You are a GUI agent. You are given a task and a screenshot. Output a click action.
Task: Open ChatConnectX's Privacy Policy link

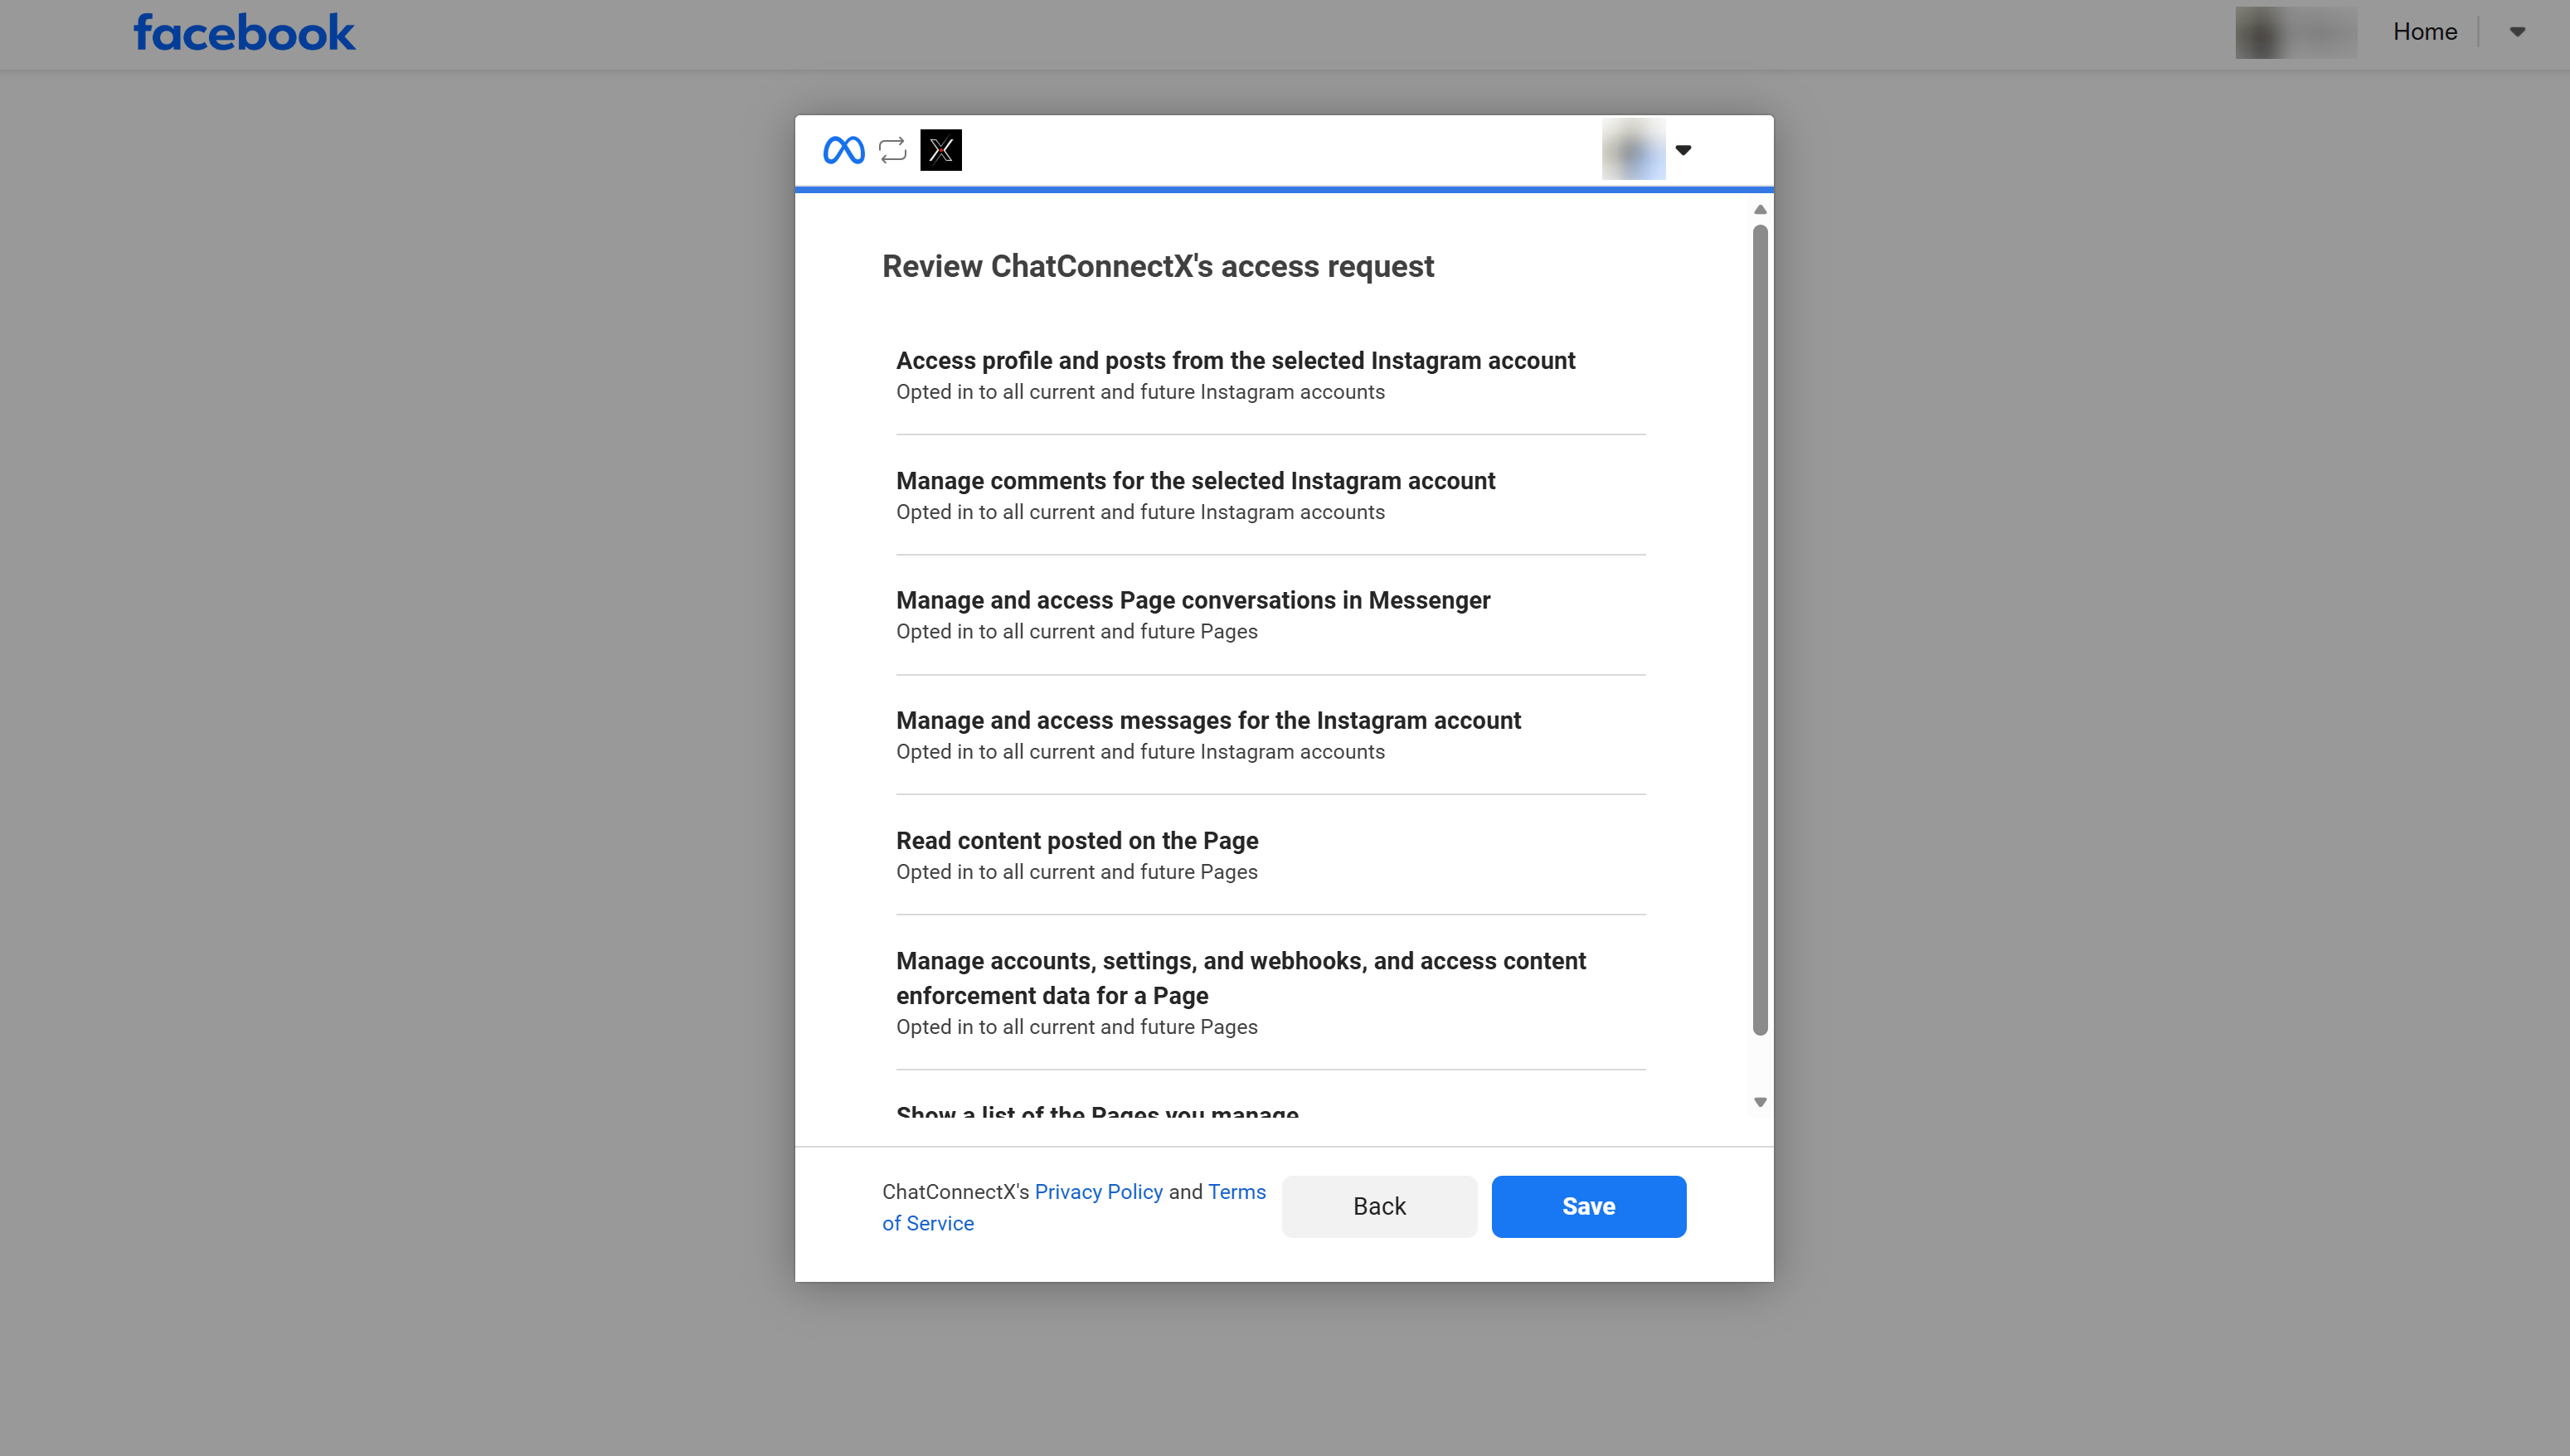[1098, 1191]
